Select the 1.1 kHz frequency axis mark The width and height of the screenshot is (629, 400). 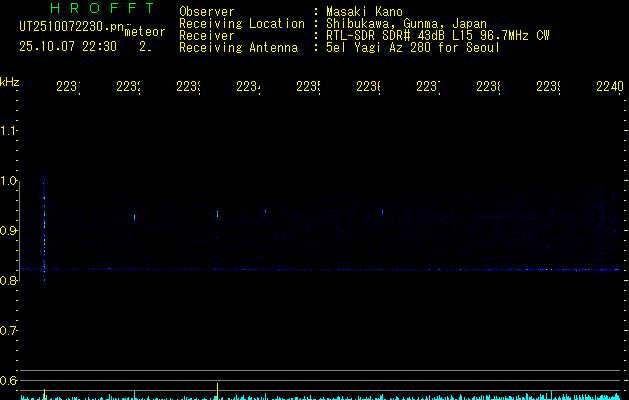(9, 131)
